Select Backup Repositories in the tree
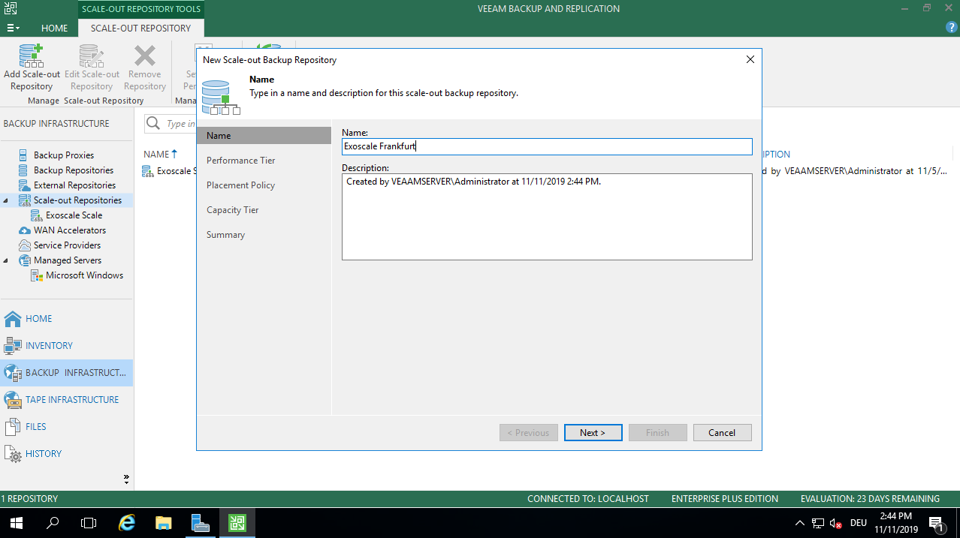Image resolution: width=960 pixels, height=538 pixels. point(73,170)
